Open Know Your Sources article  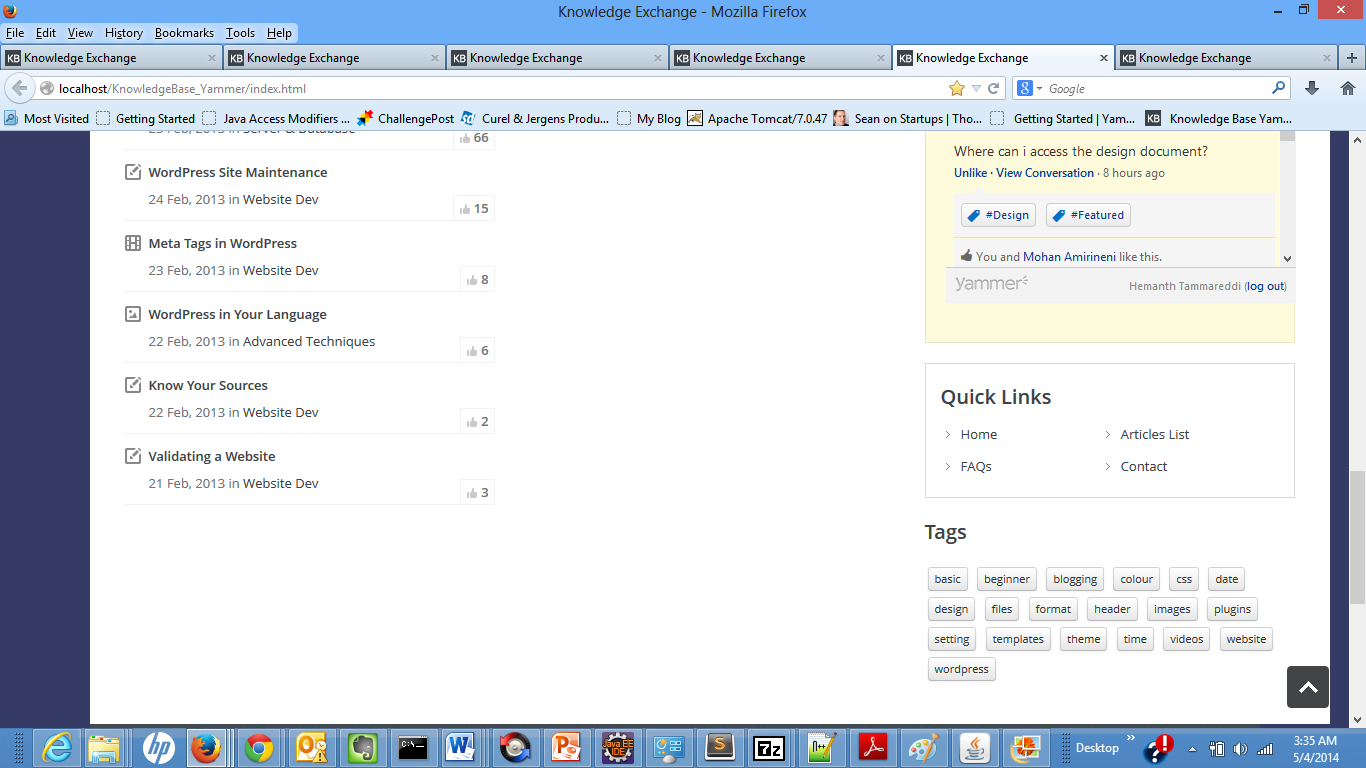(208, 385)
